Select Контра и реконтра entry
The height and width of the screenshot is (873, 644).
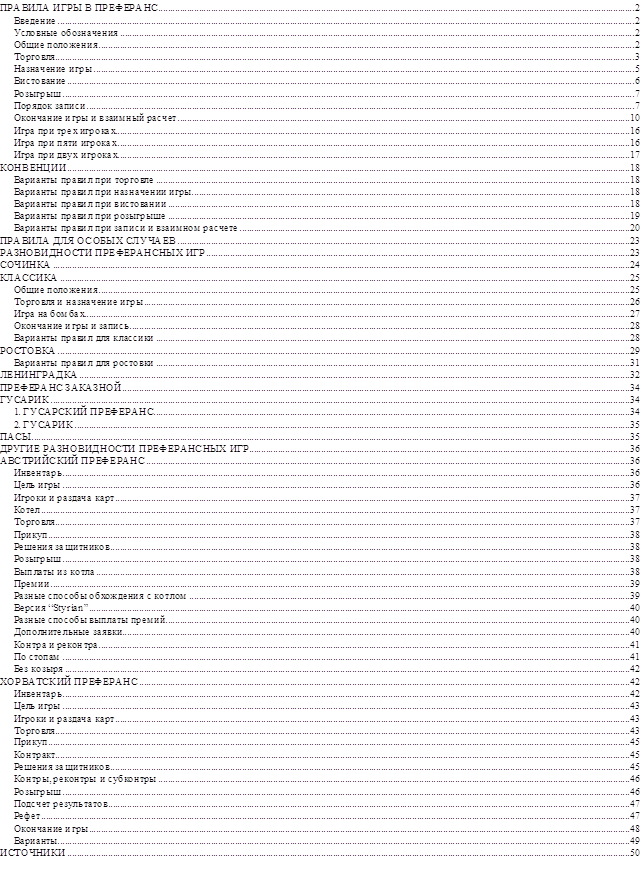(x=56, y=644)
